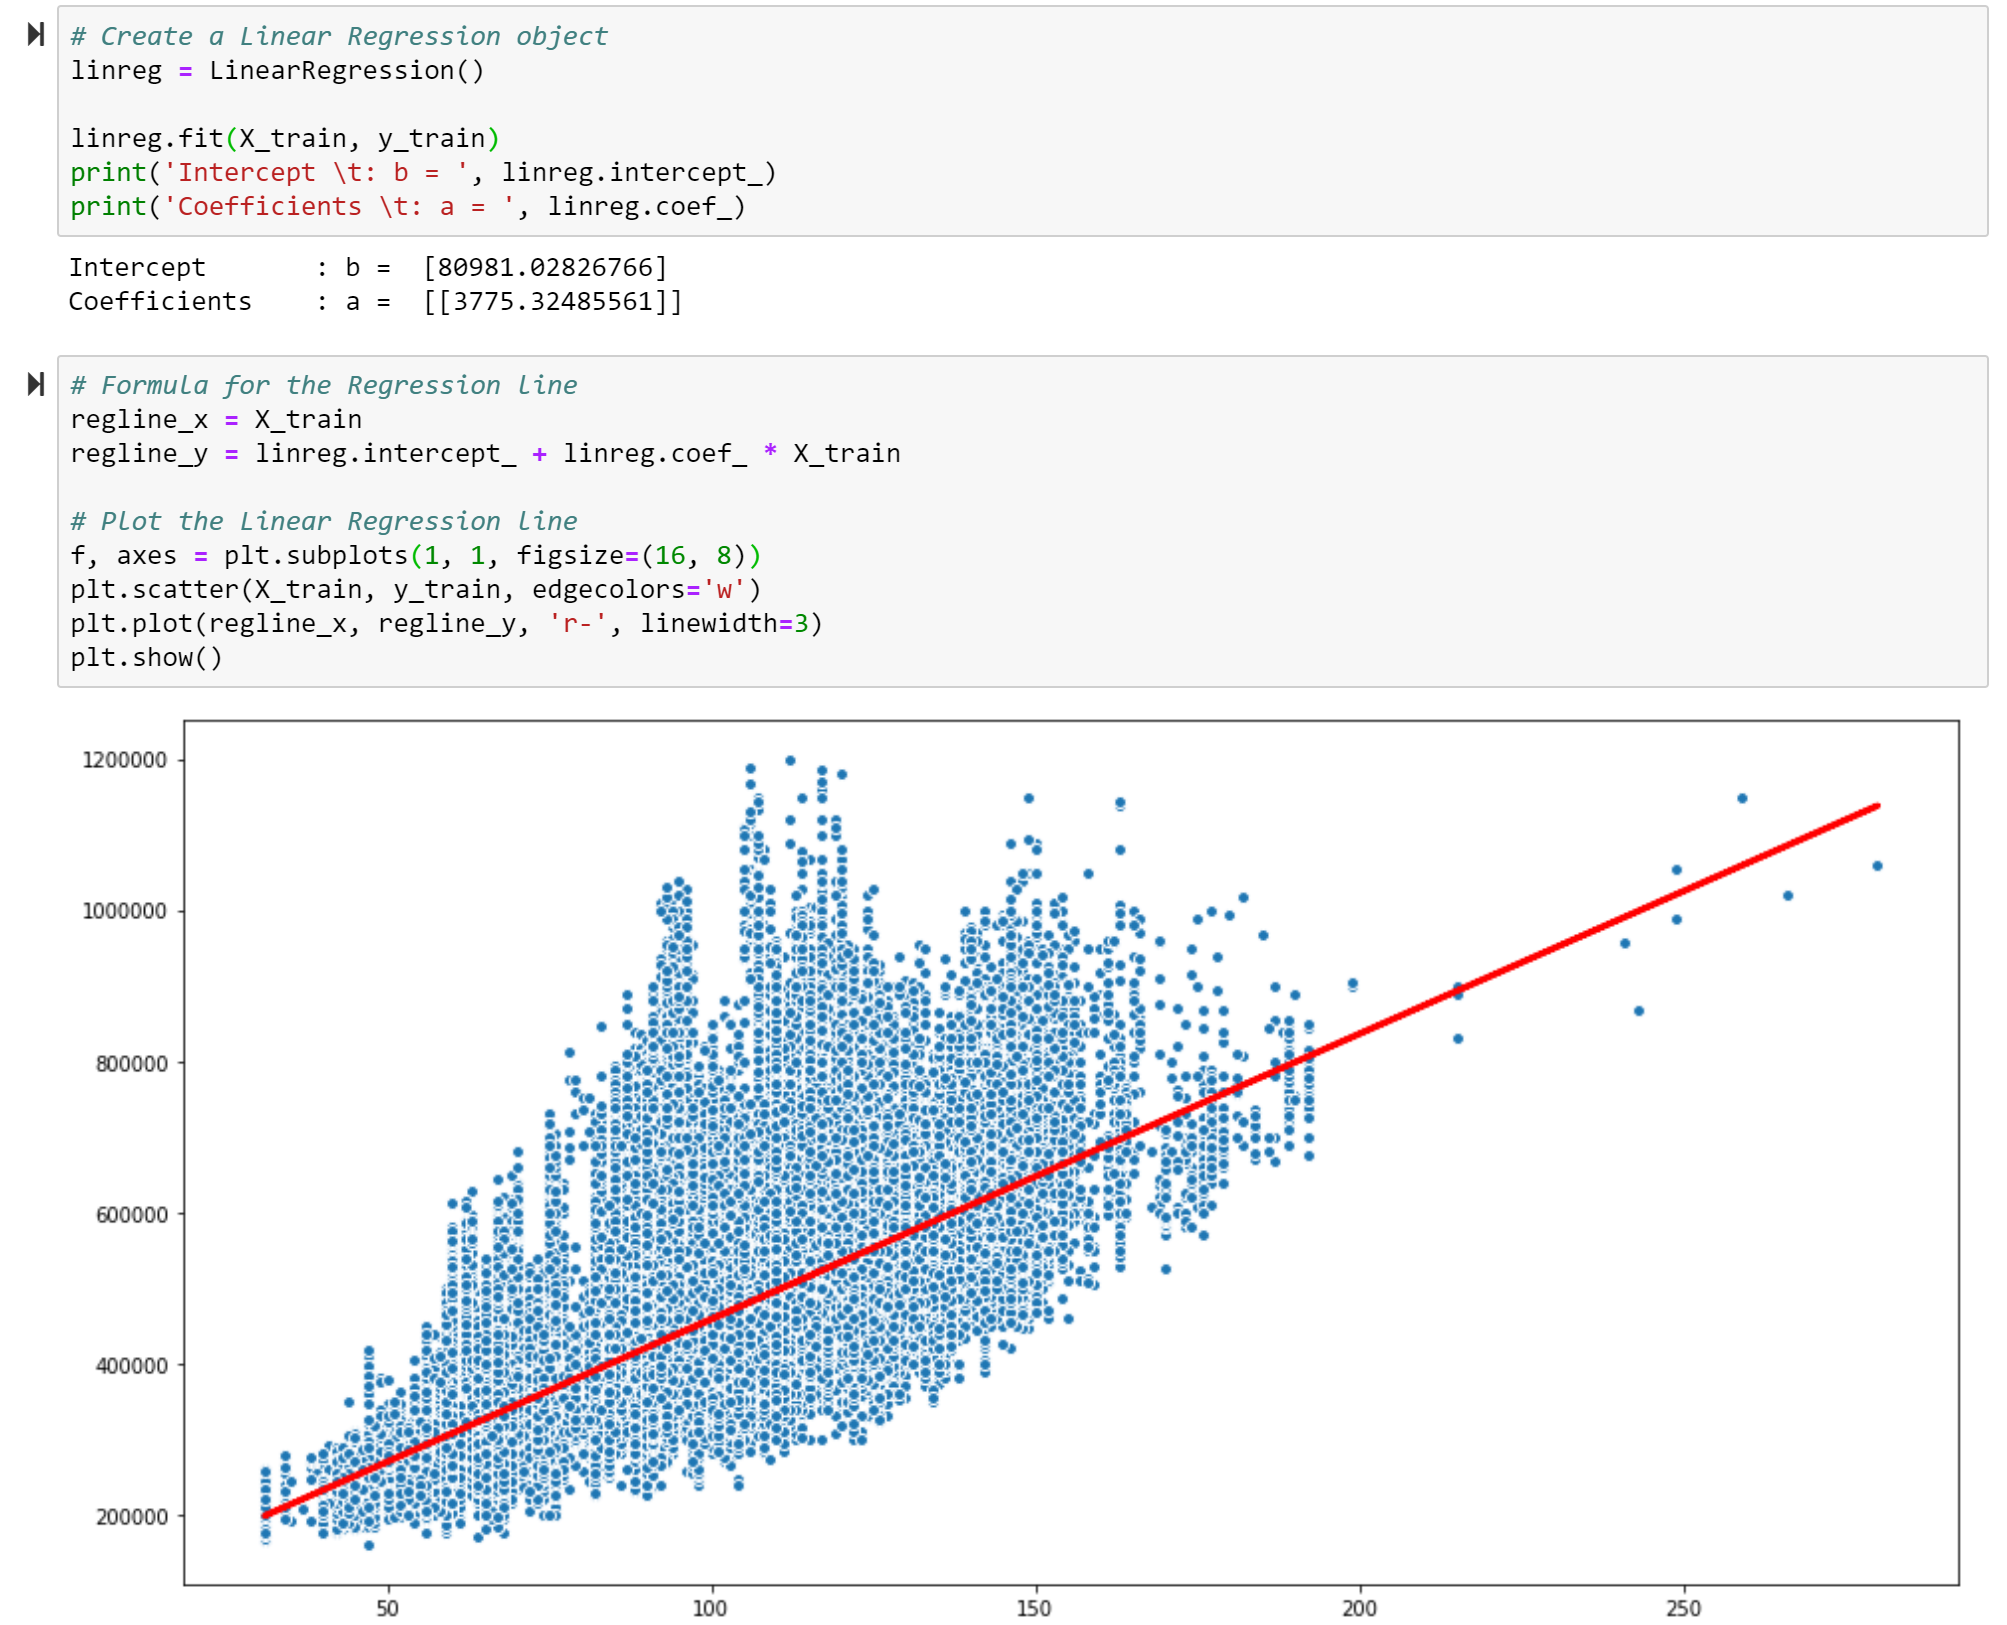This screenshot has width=2007, height=1625.
Task: Click the plt.subplots figsize code line
Action: tap(415, 556)
